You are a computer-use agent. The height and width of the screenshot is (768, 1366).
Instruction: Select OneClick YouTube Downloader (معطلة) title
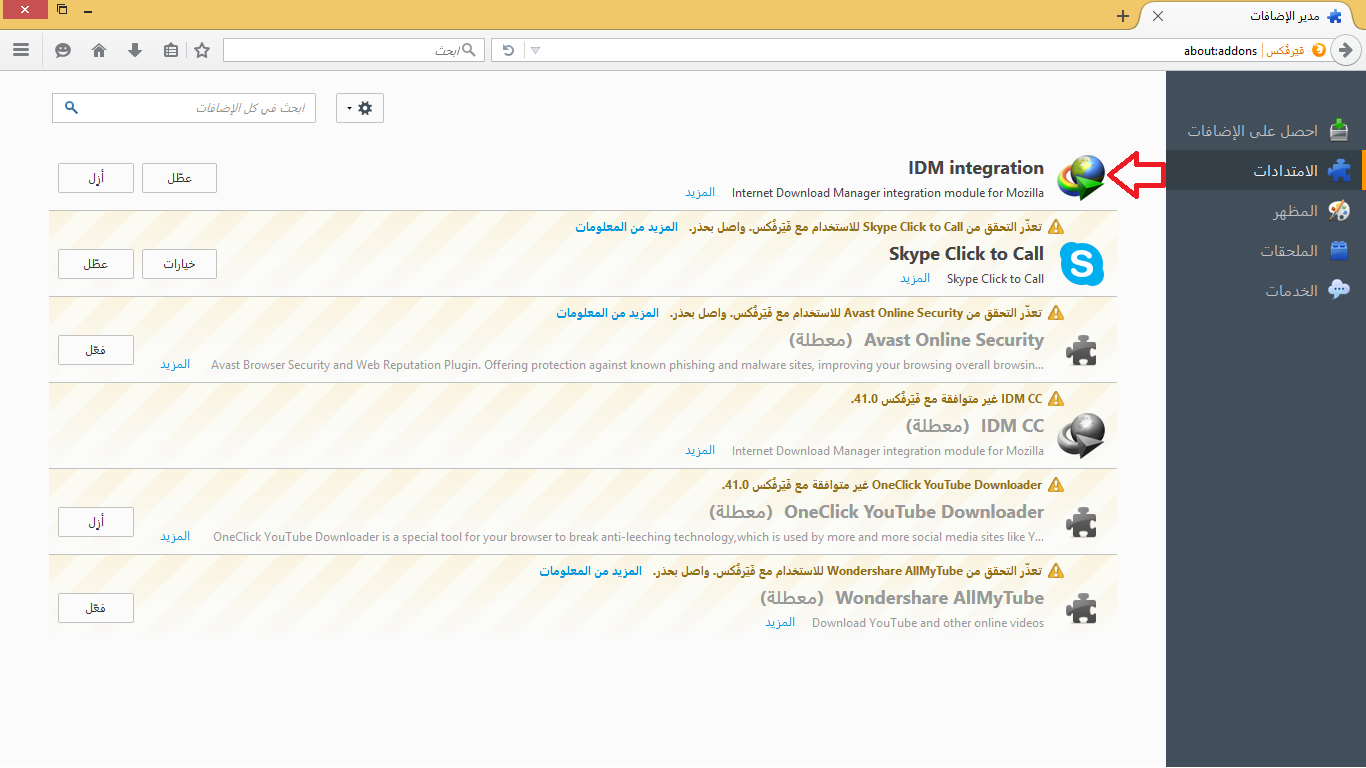pyautogui.click(x=877, y=512)
